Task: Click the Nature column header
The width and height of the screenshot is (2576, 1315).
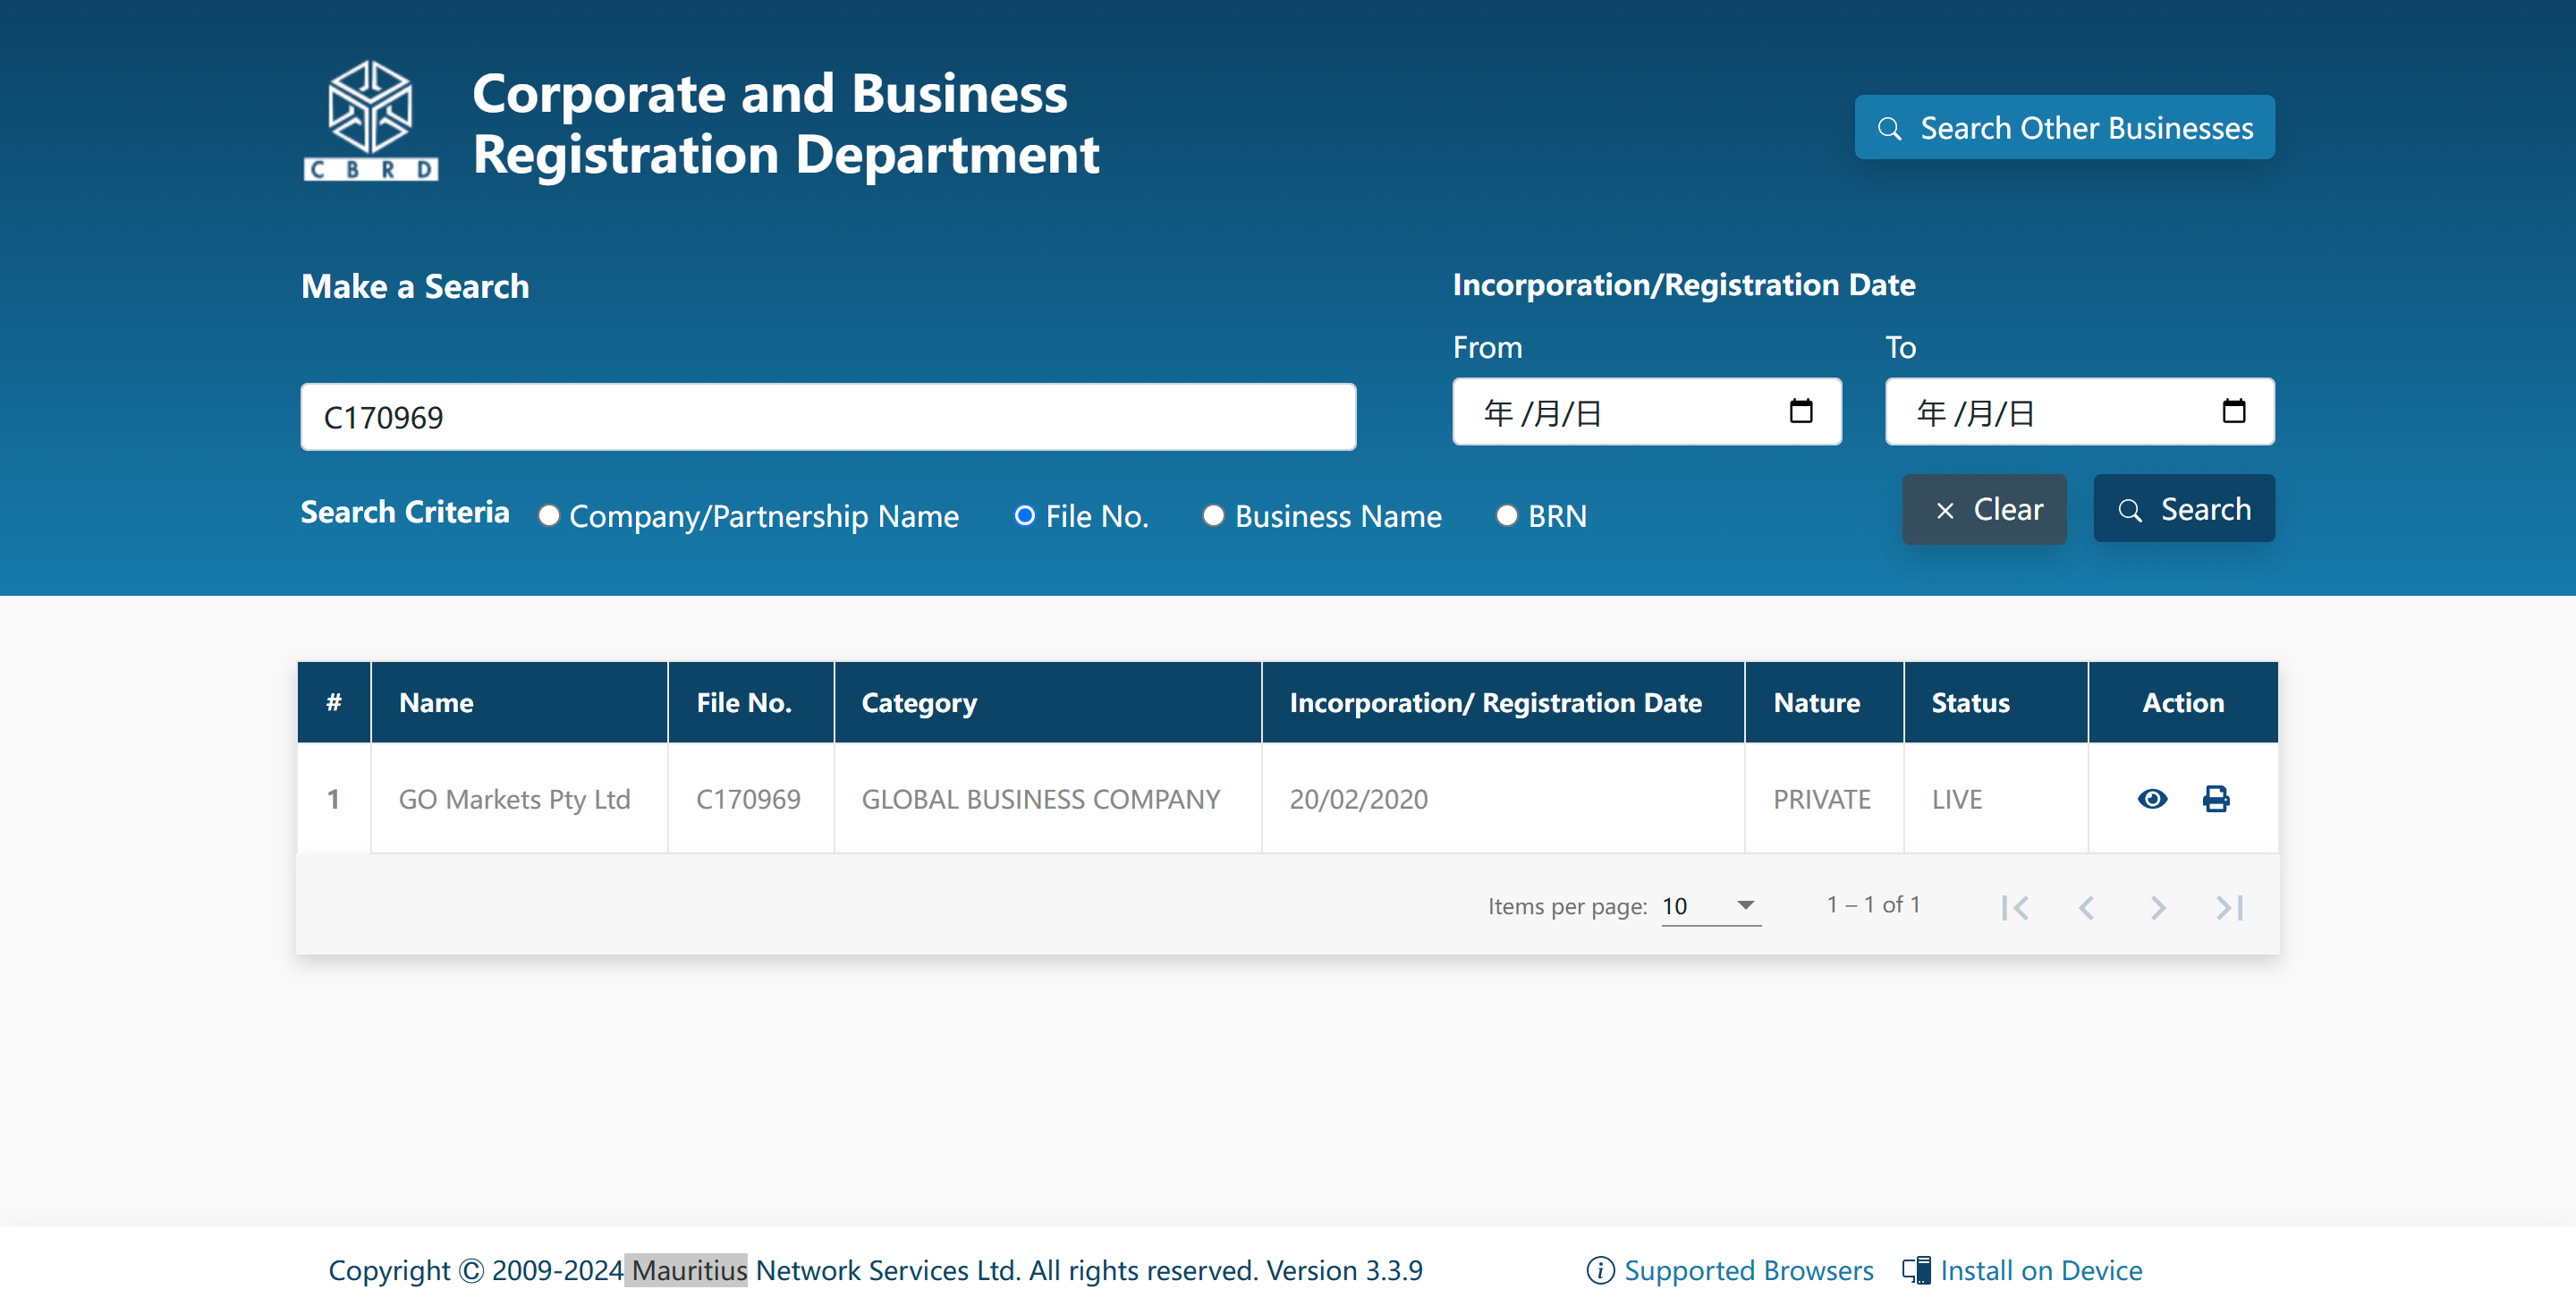Action: point(1824,702)
